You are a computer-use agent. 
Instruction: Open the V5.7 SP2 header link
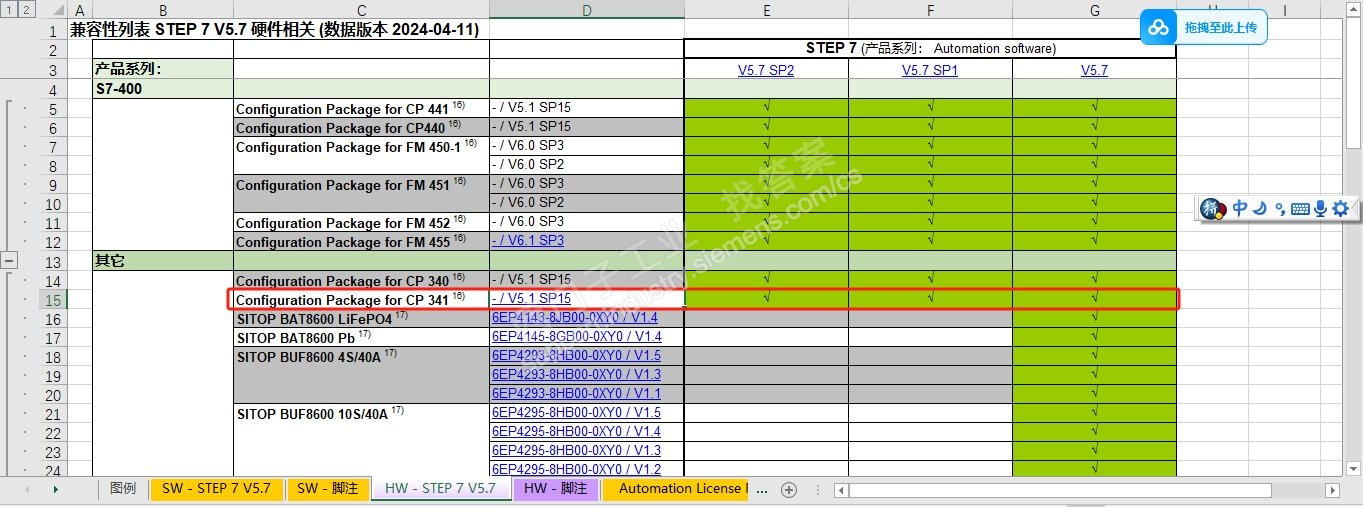pyautogui.click(x=766, y=70)
